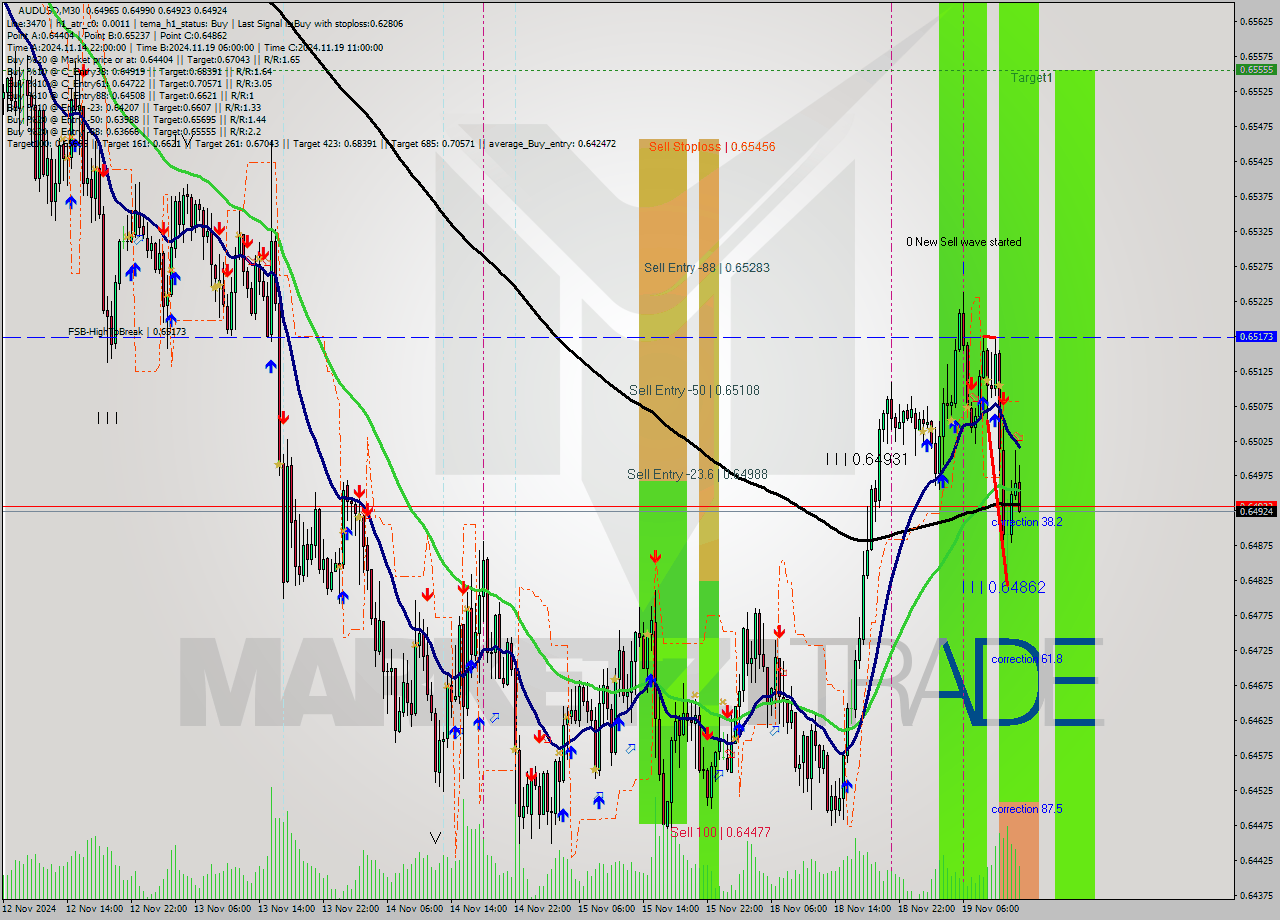The image size is (1280, 920).
Task: Click the 'Sell 100 | 0.64477' label
Action: (720, 832)
